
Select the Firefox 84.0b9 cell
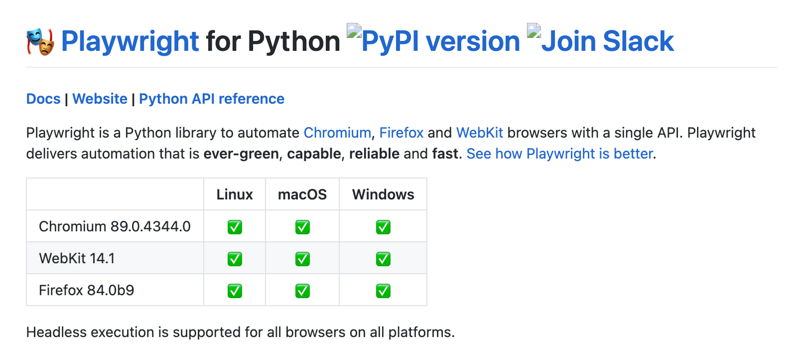click(x=115, y=290)
